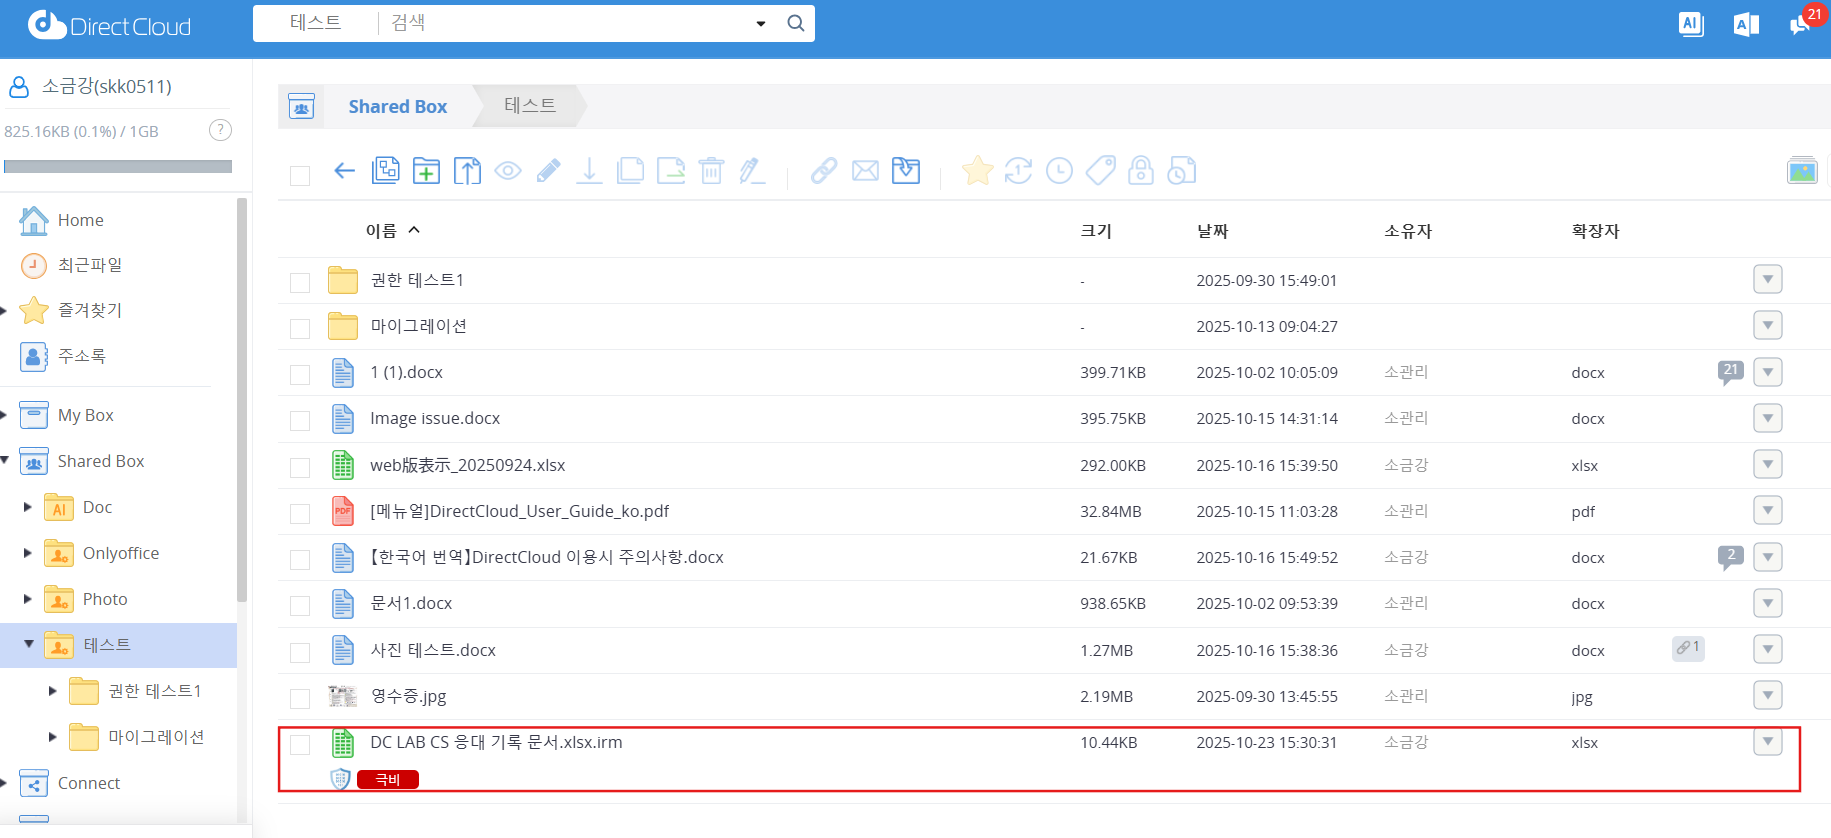Open the search scope dropdown caret
The width and height of the screenshot is (1831, 838).
click(761, 24)
